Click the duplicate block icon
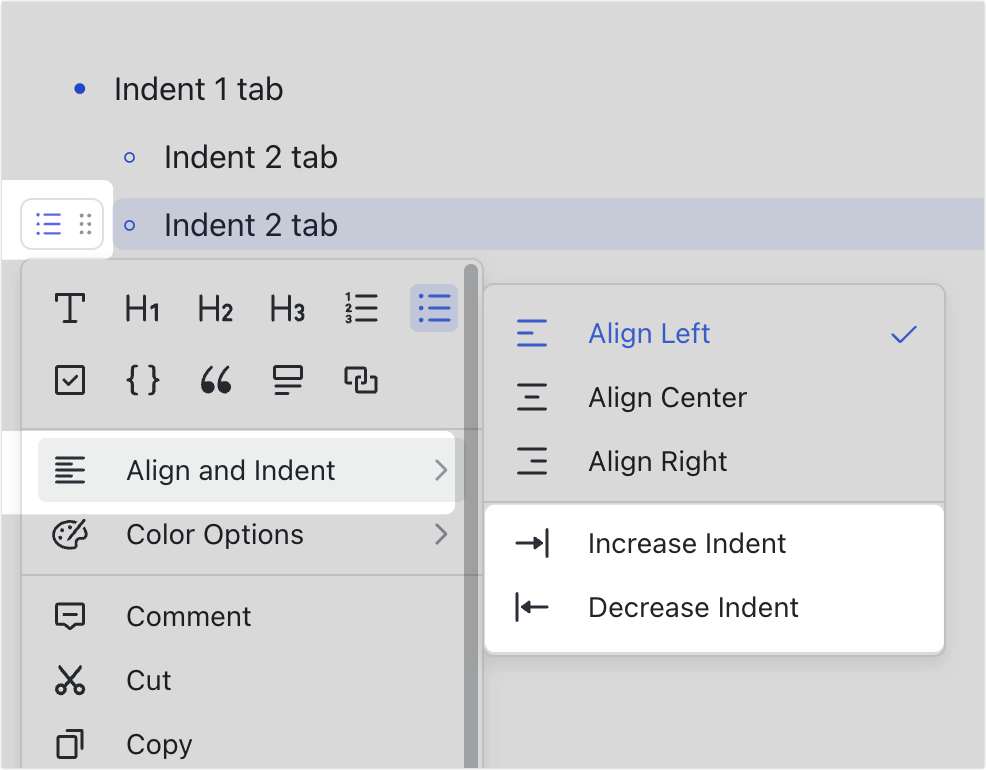The height and width of the screenshot is (770, 986). (x=360, y=380)
